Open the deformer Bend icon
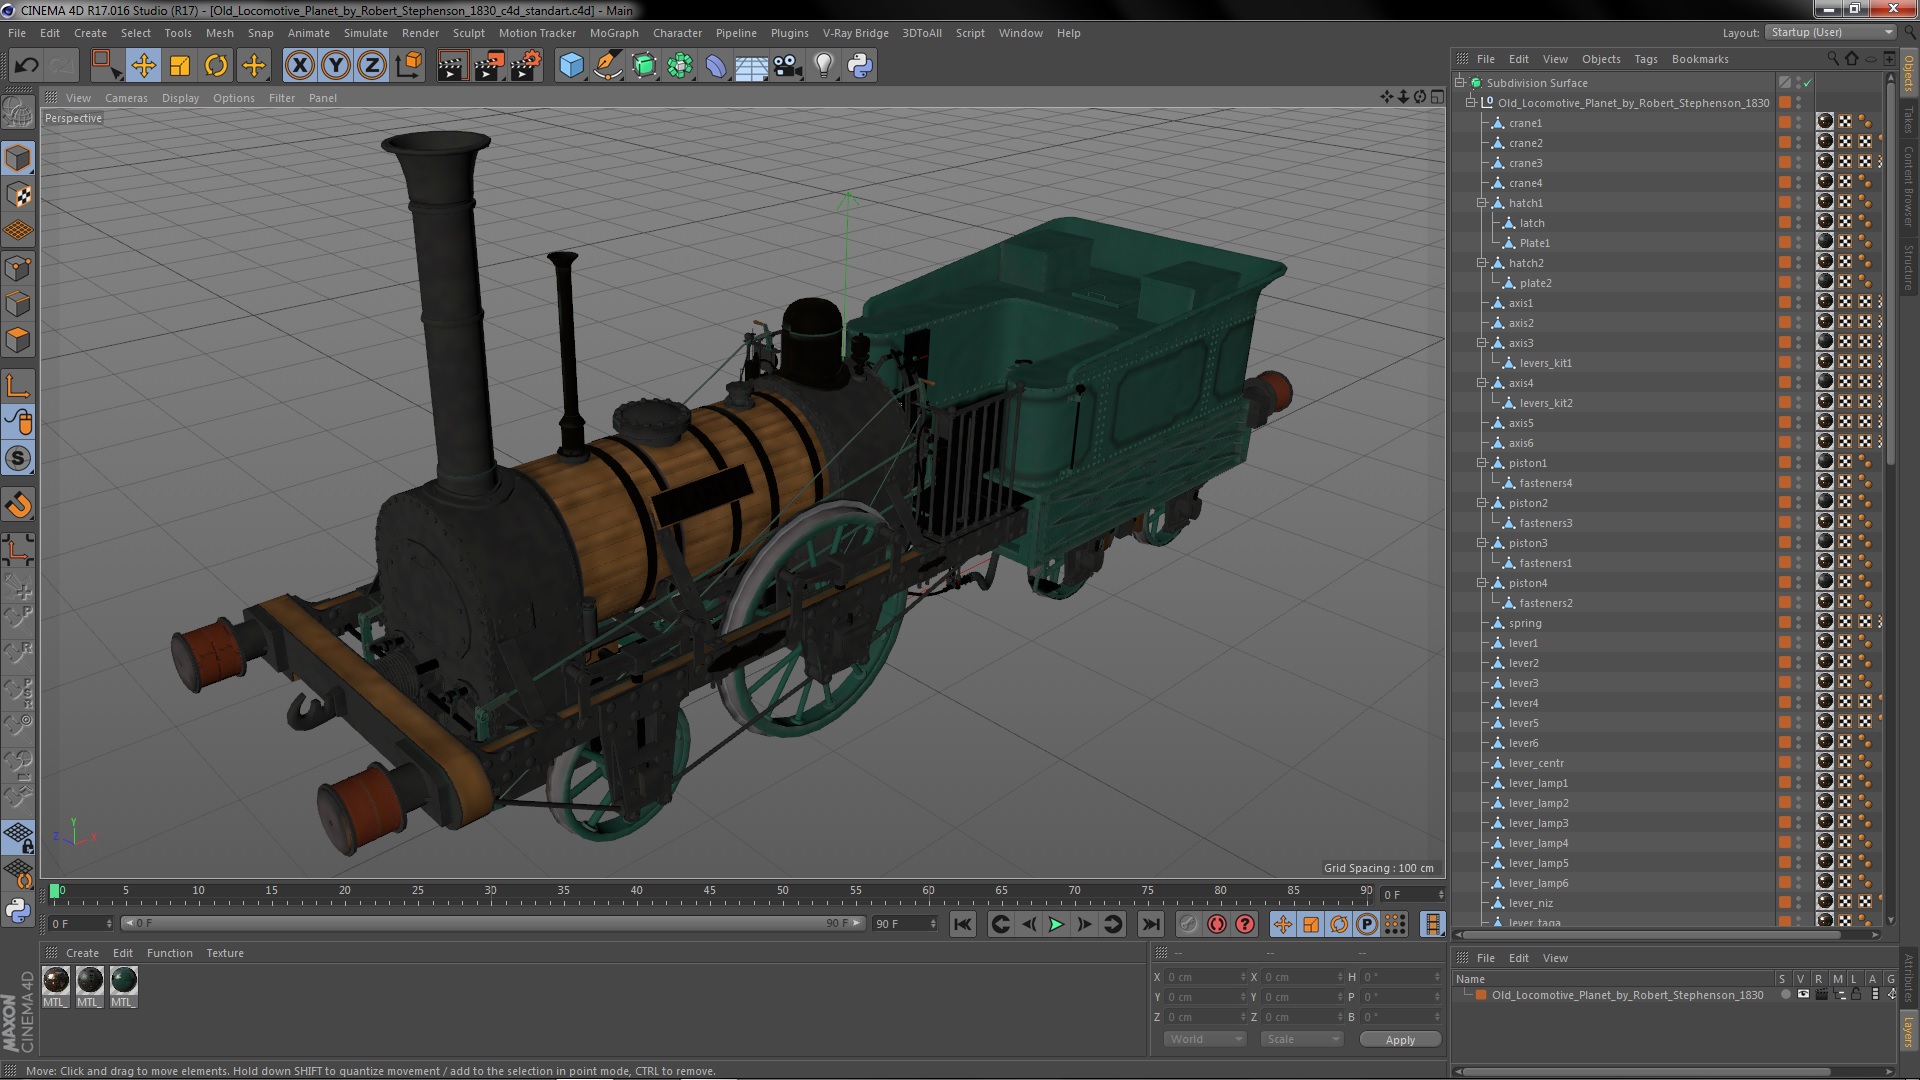Viewport: 1920px width, 1080px height. (x=716, y=66)
